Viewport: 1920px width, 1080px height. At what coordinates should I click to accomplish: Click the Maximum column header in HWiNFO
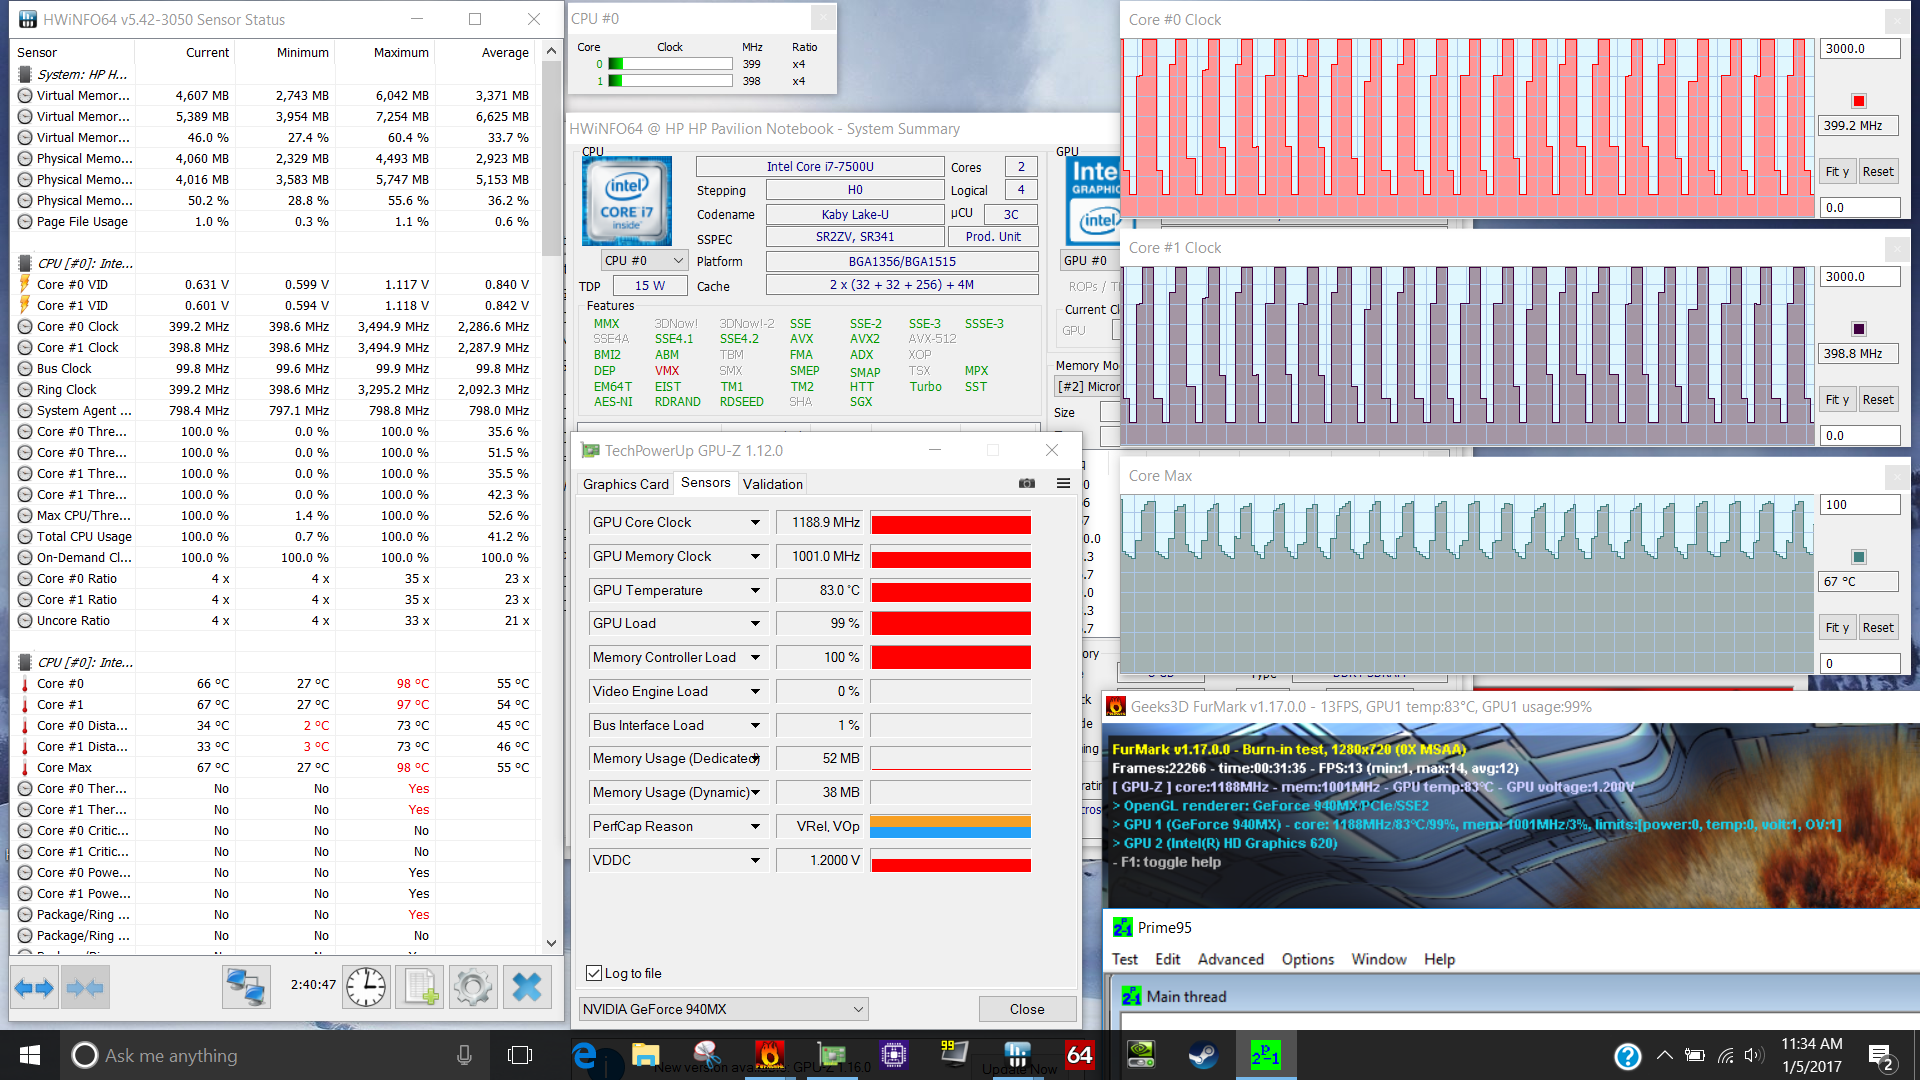pyautogui.click(x=386, y=52)
